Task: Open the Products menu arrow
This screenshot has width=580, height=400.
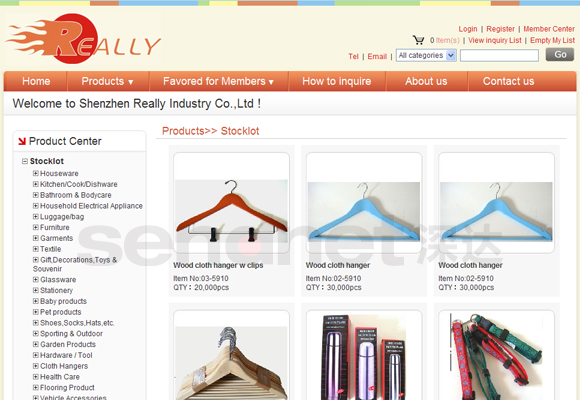Action: point(131,82)
